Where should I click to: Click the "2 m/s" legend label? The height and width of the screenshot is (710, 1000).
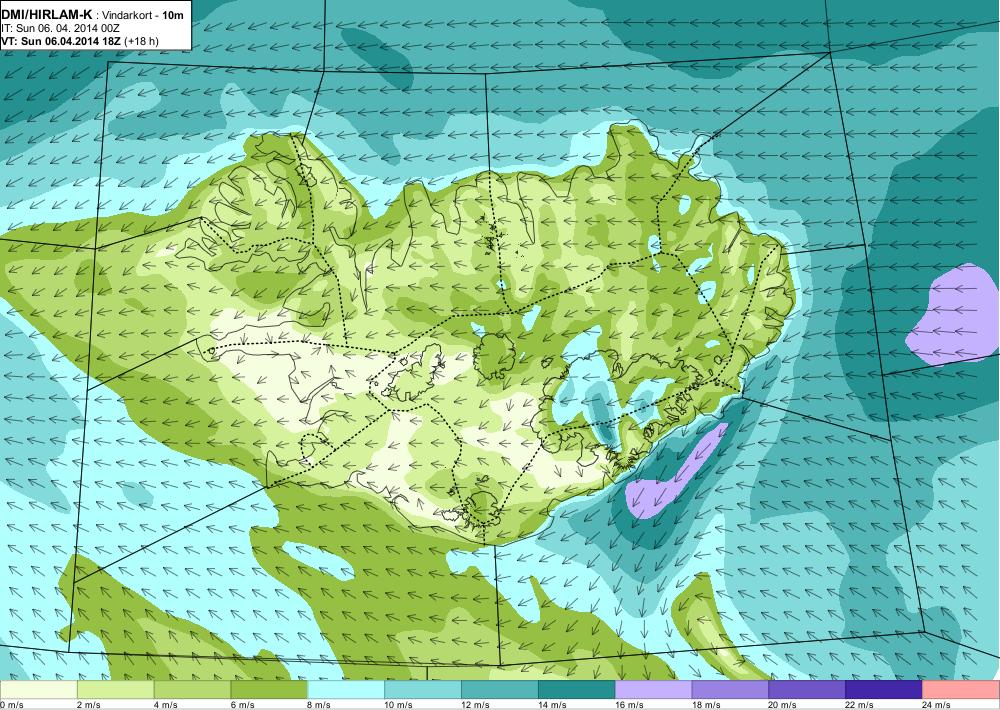point(89,705)
